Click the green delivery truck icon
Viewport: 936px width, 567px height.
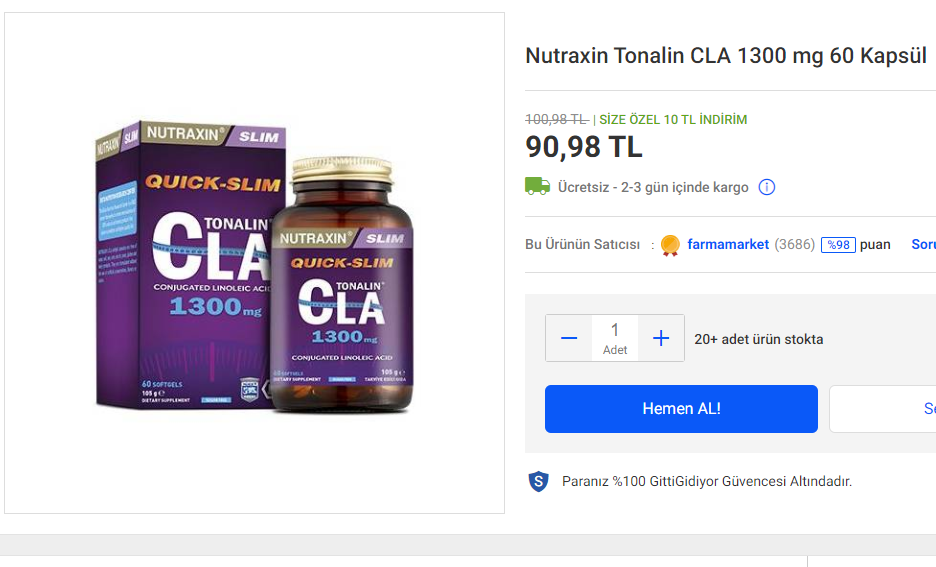537,186
